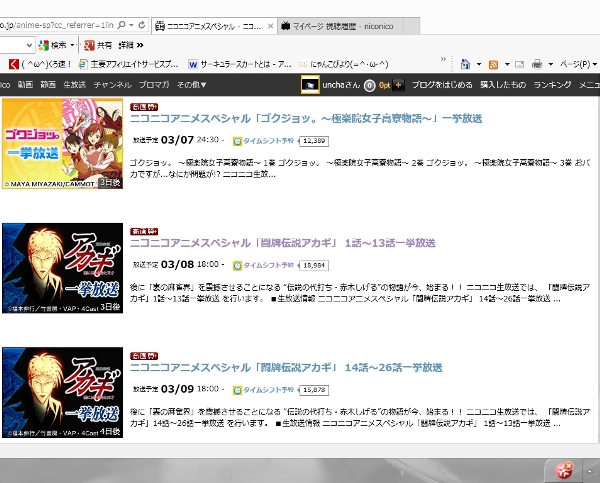Expand the その他▼ navigation menu
600x483 pixels.
point(192,85)
